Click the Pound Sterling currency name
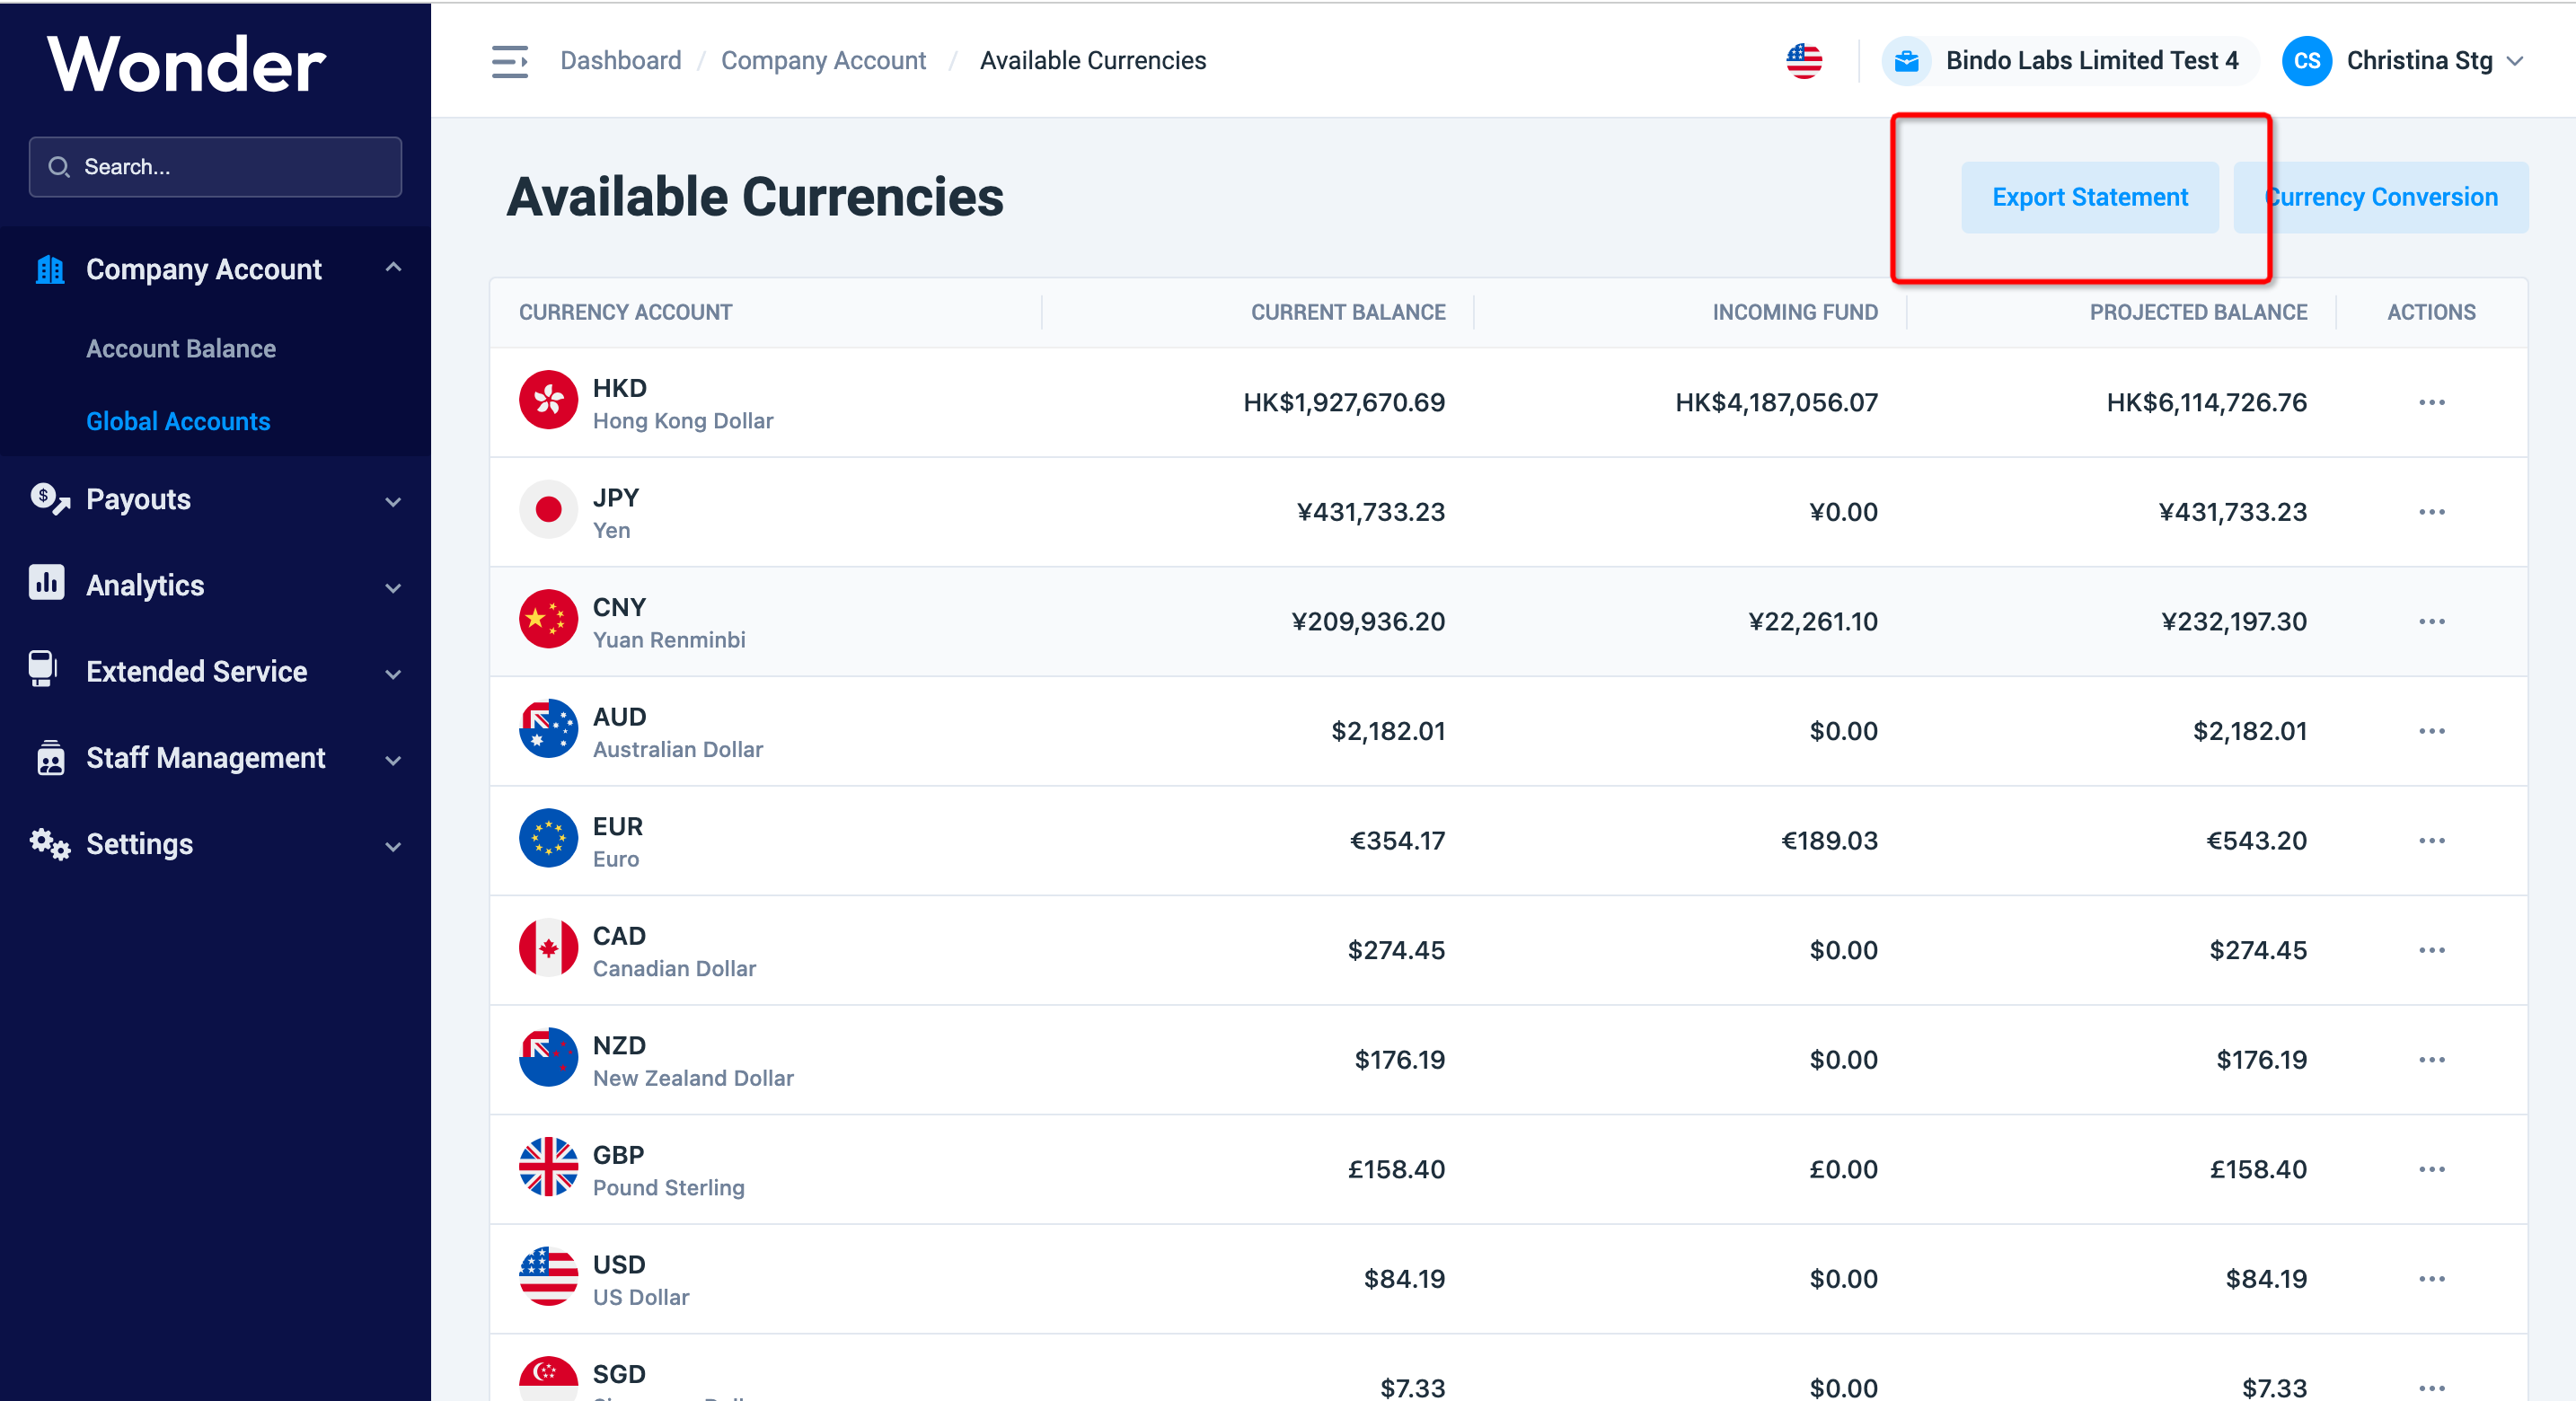This screenshot has width=2576, height=1401. (668, 1187)
